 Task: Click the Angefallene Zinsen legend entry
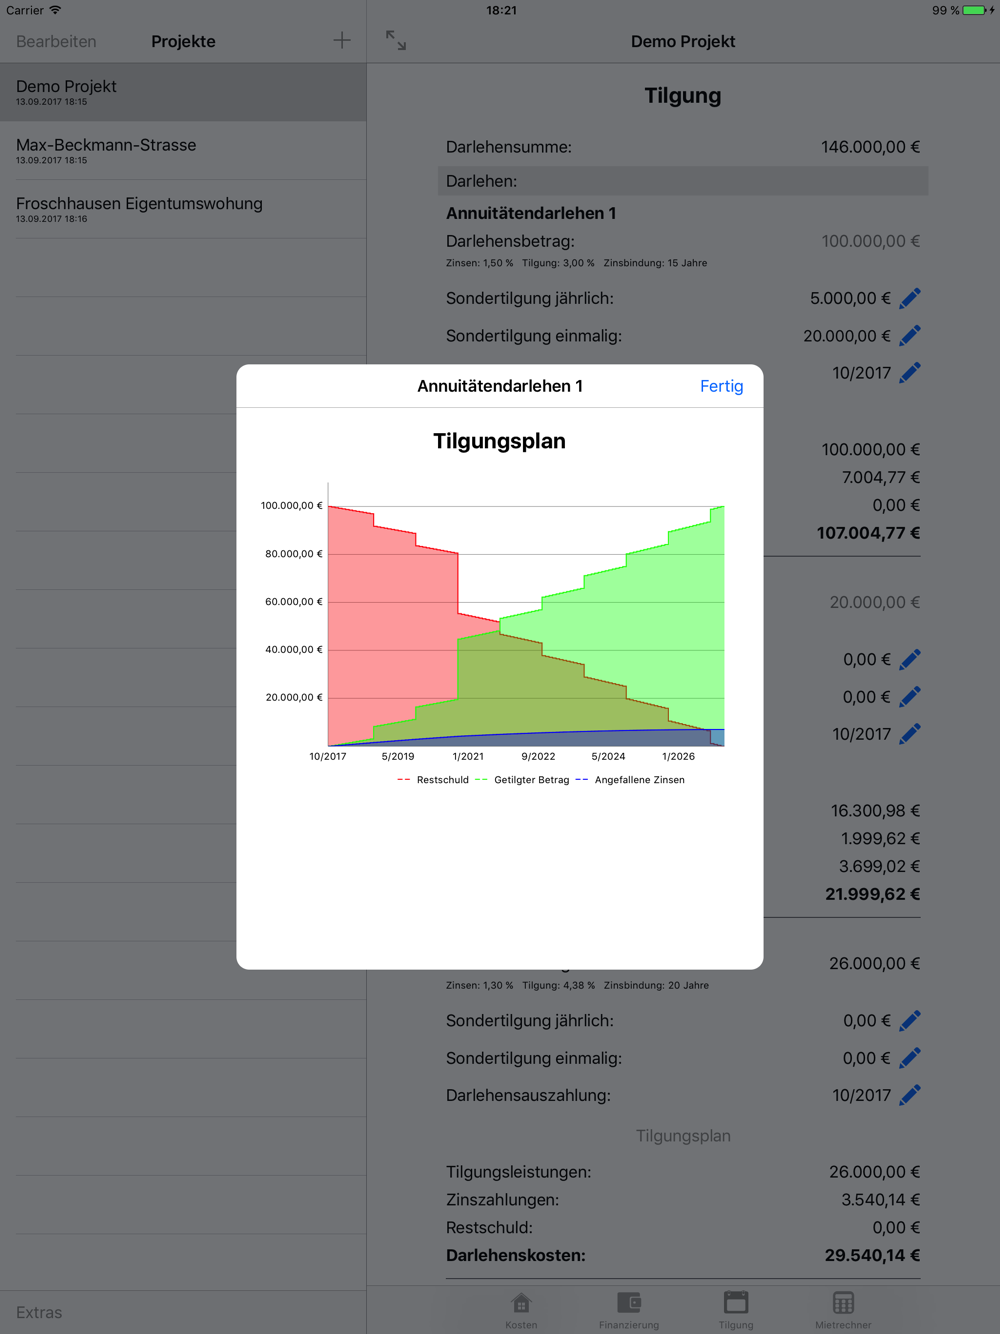(x=630, y=780)
